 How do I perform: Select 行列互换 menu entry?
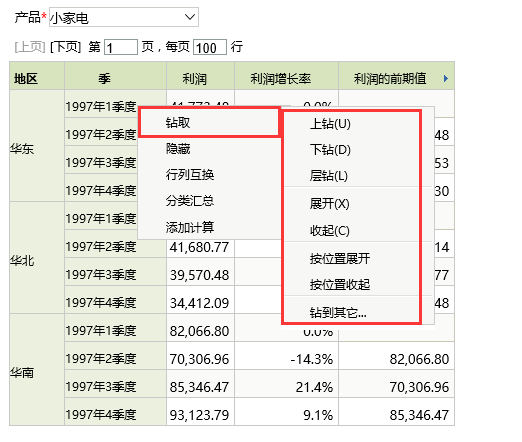(209, 175)
